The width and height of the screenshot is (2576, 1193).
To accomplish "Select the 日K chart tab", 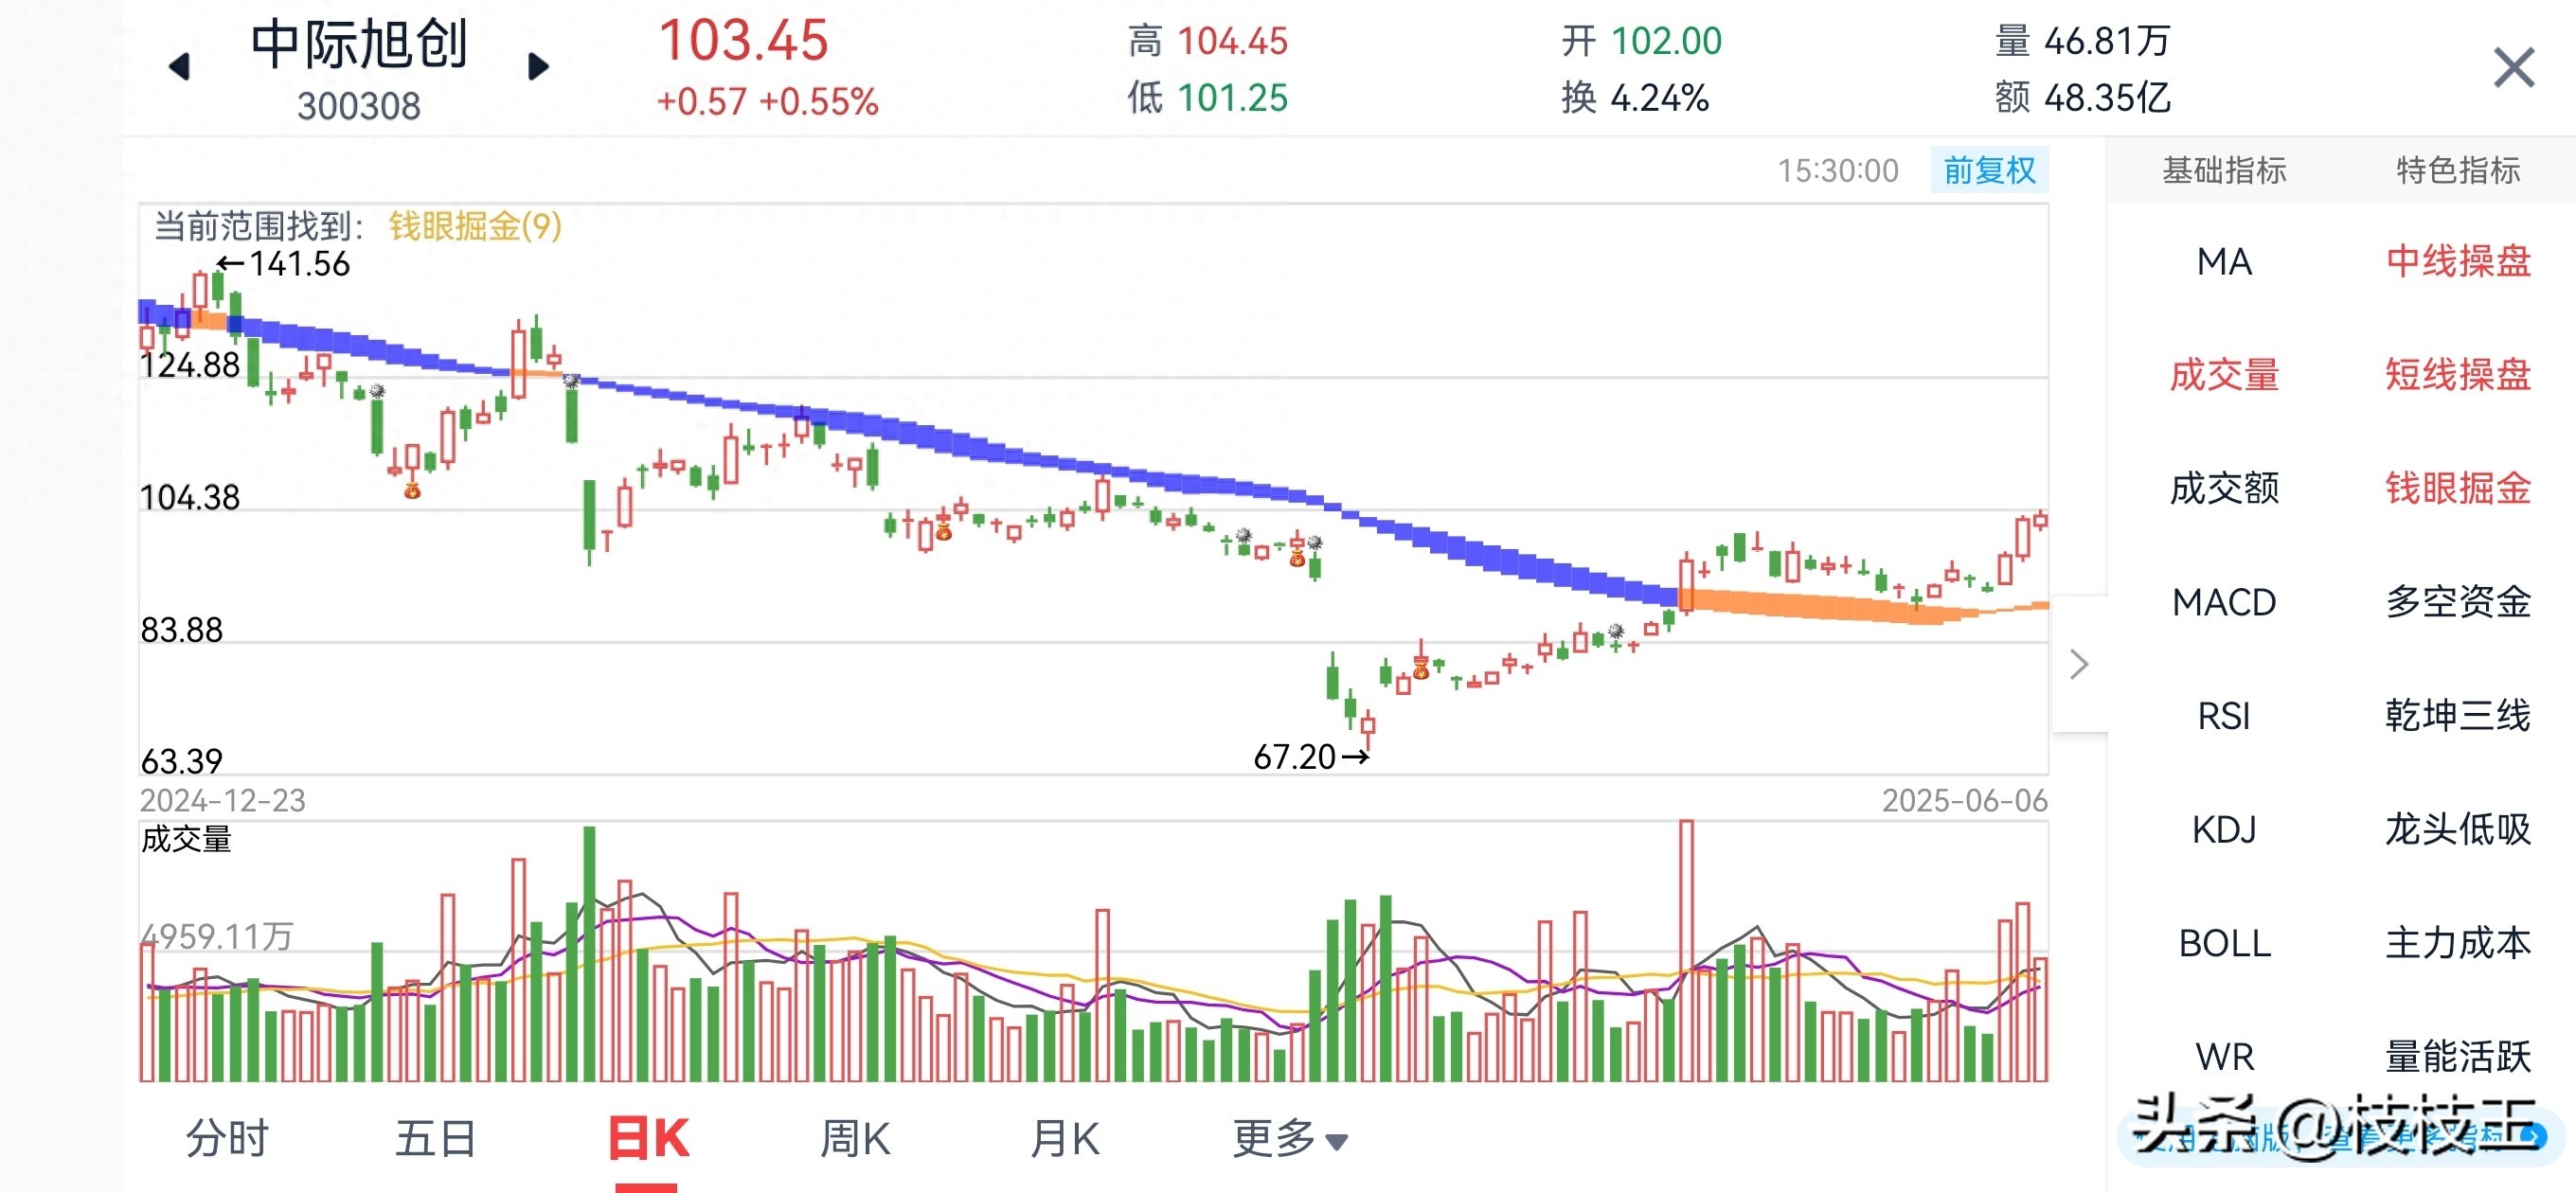I will [x=648, y=1138].
